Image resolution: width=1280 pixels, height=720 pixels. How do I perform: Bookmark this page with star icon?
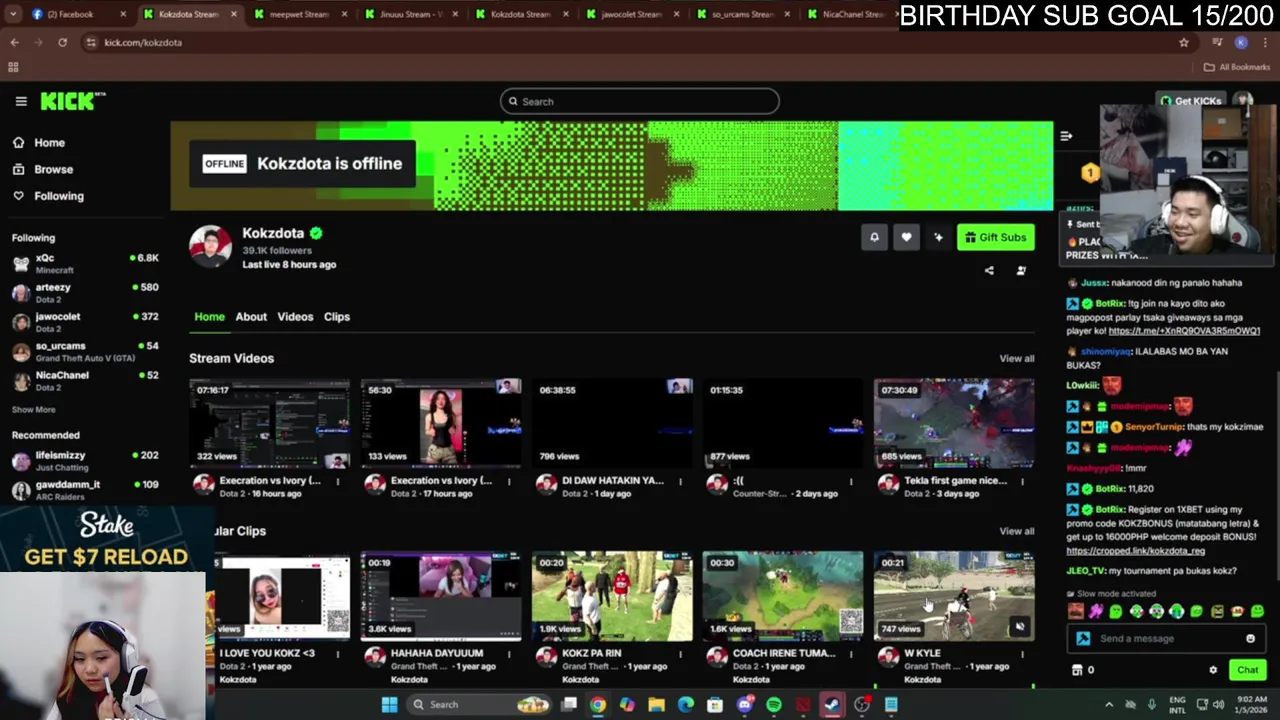click(x=1184, y=43)
